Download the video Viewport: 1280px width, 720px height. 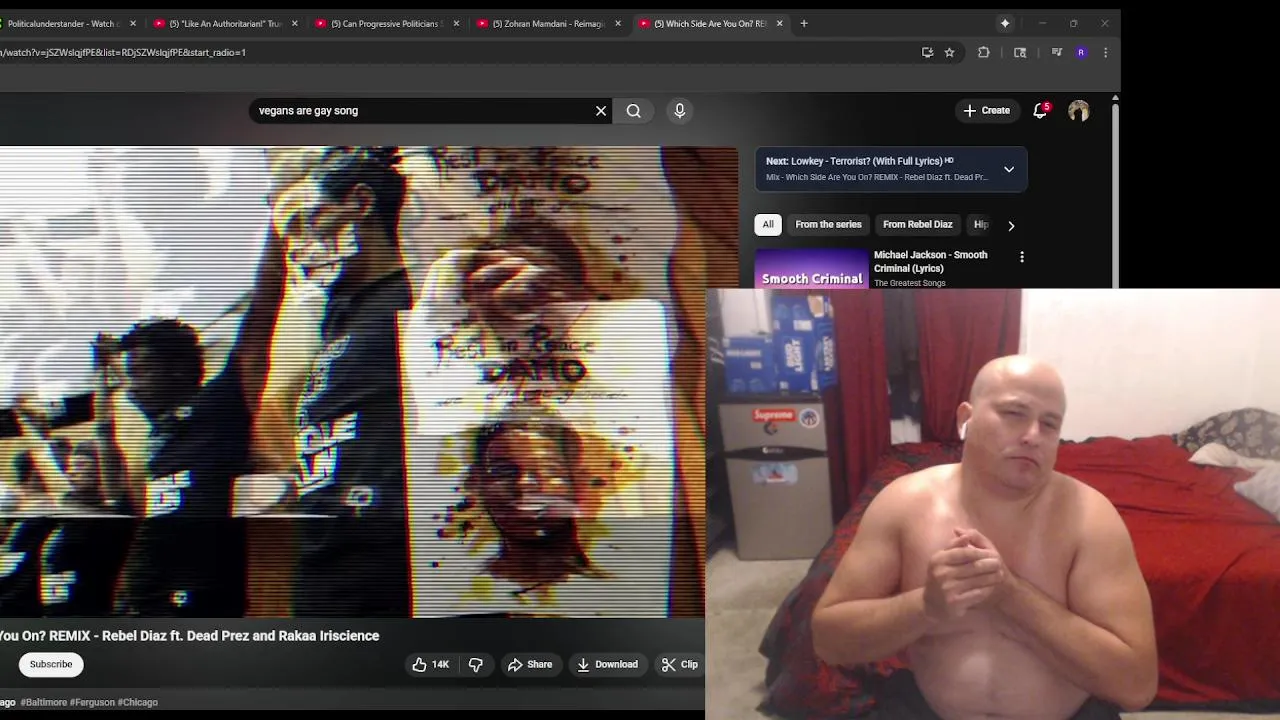click(x=607, y=664)
